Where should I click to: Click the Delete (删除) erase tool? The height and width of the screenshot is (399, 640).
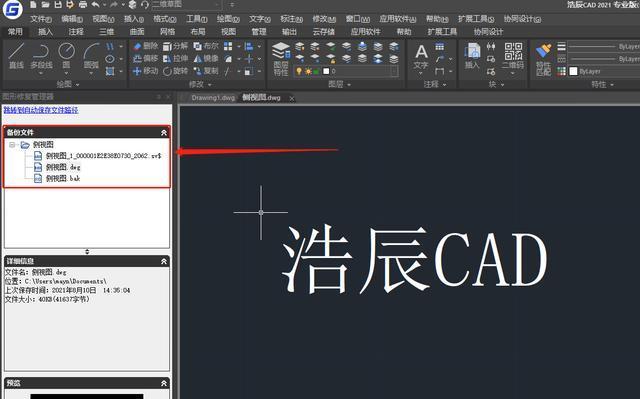[146, 46]
